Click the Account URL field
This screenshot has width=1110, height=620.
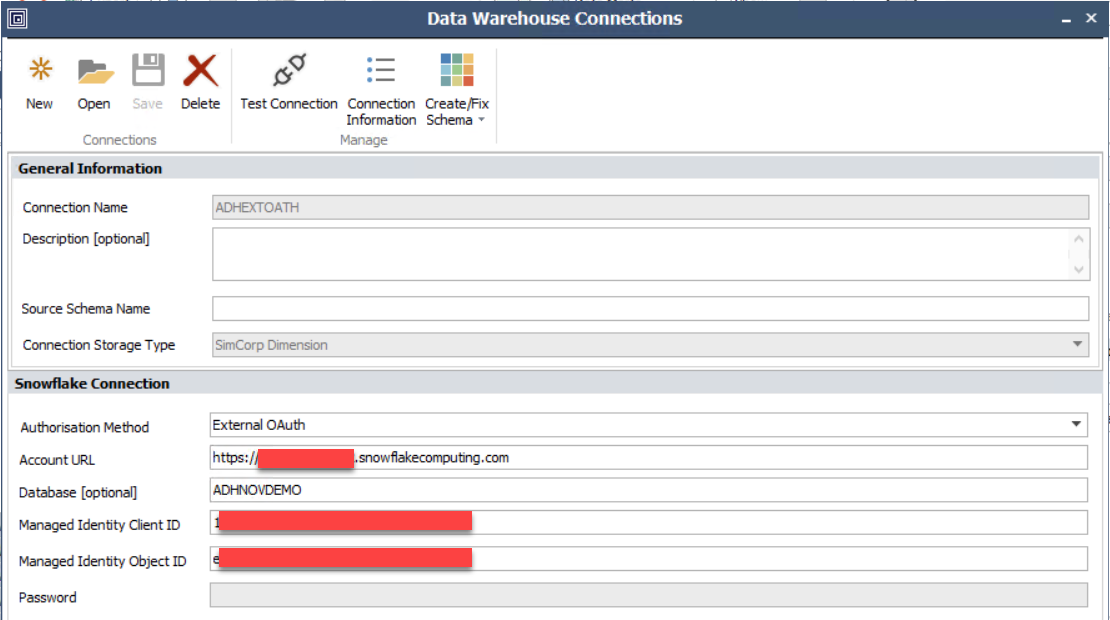tap(648, 458)
